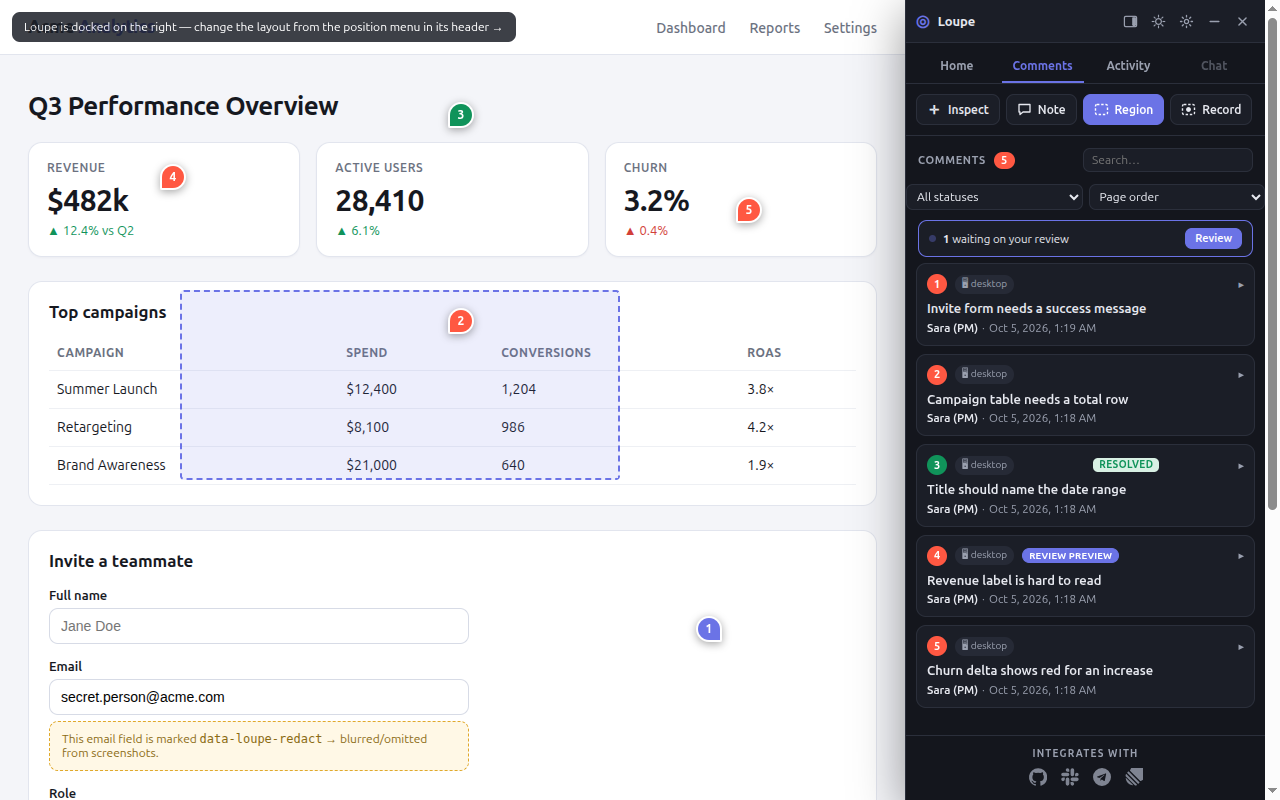Screen dimensions: 1280x800
Task: Click the Review button
Action: click(x=1213, y=238)
